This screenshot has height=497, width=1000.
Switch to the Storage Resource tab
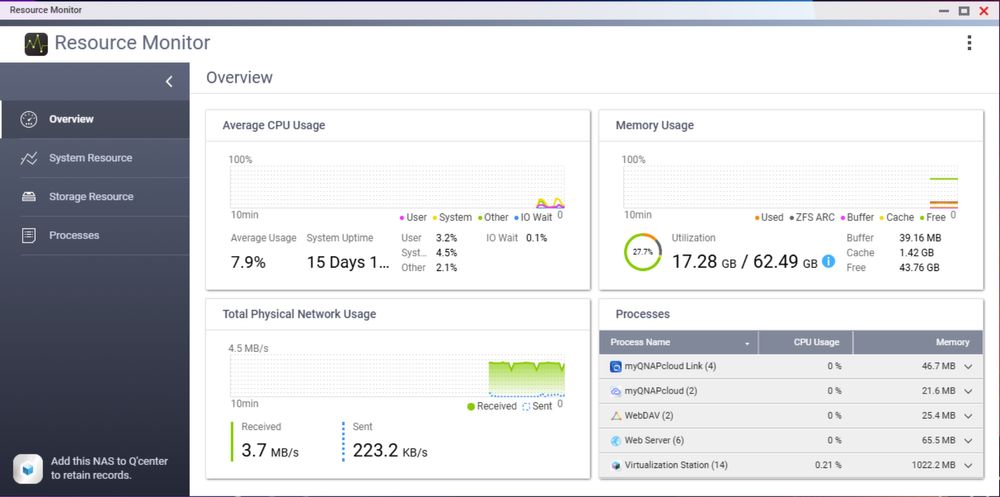(x=91, y=197)
